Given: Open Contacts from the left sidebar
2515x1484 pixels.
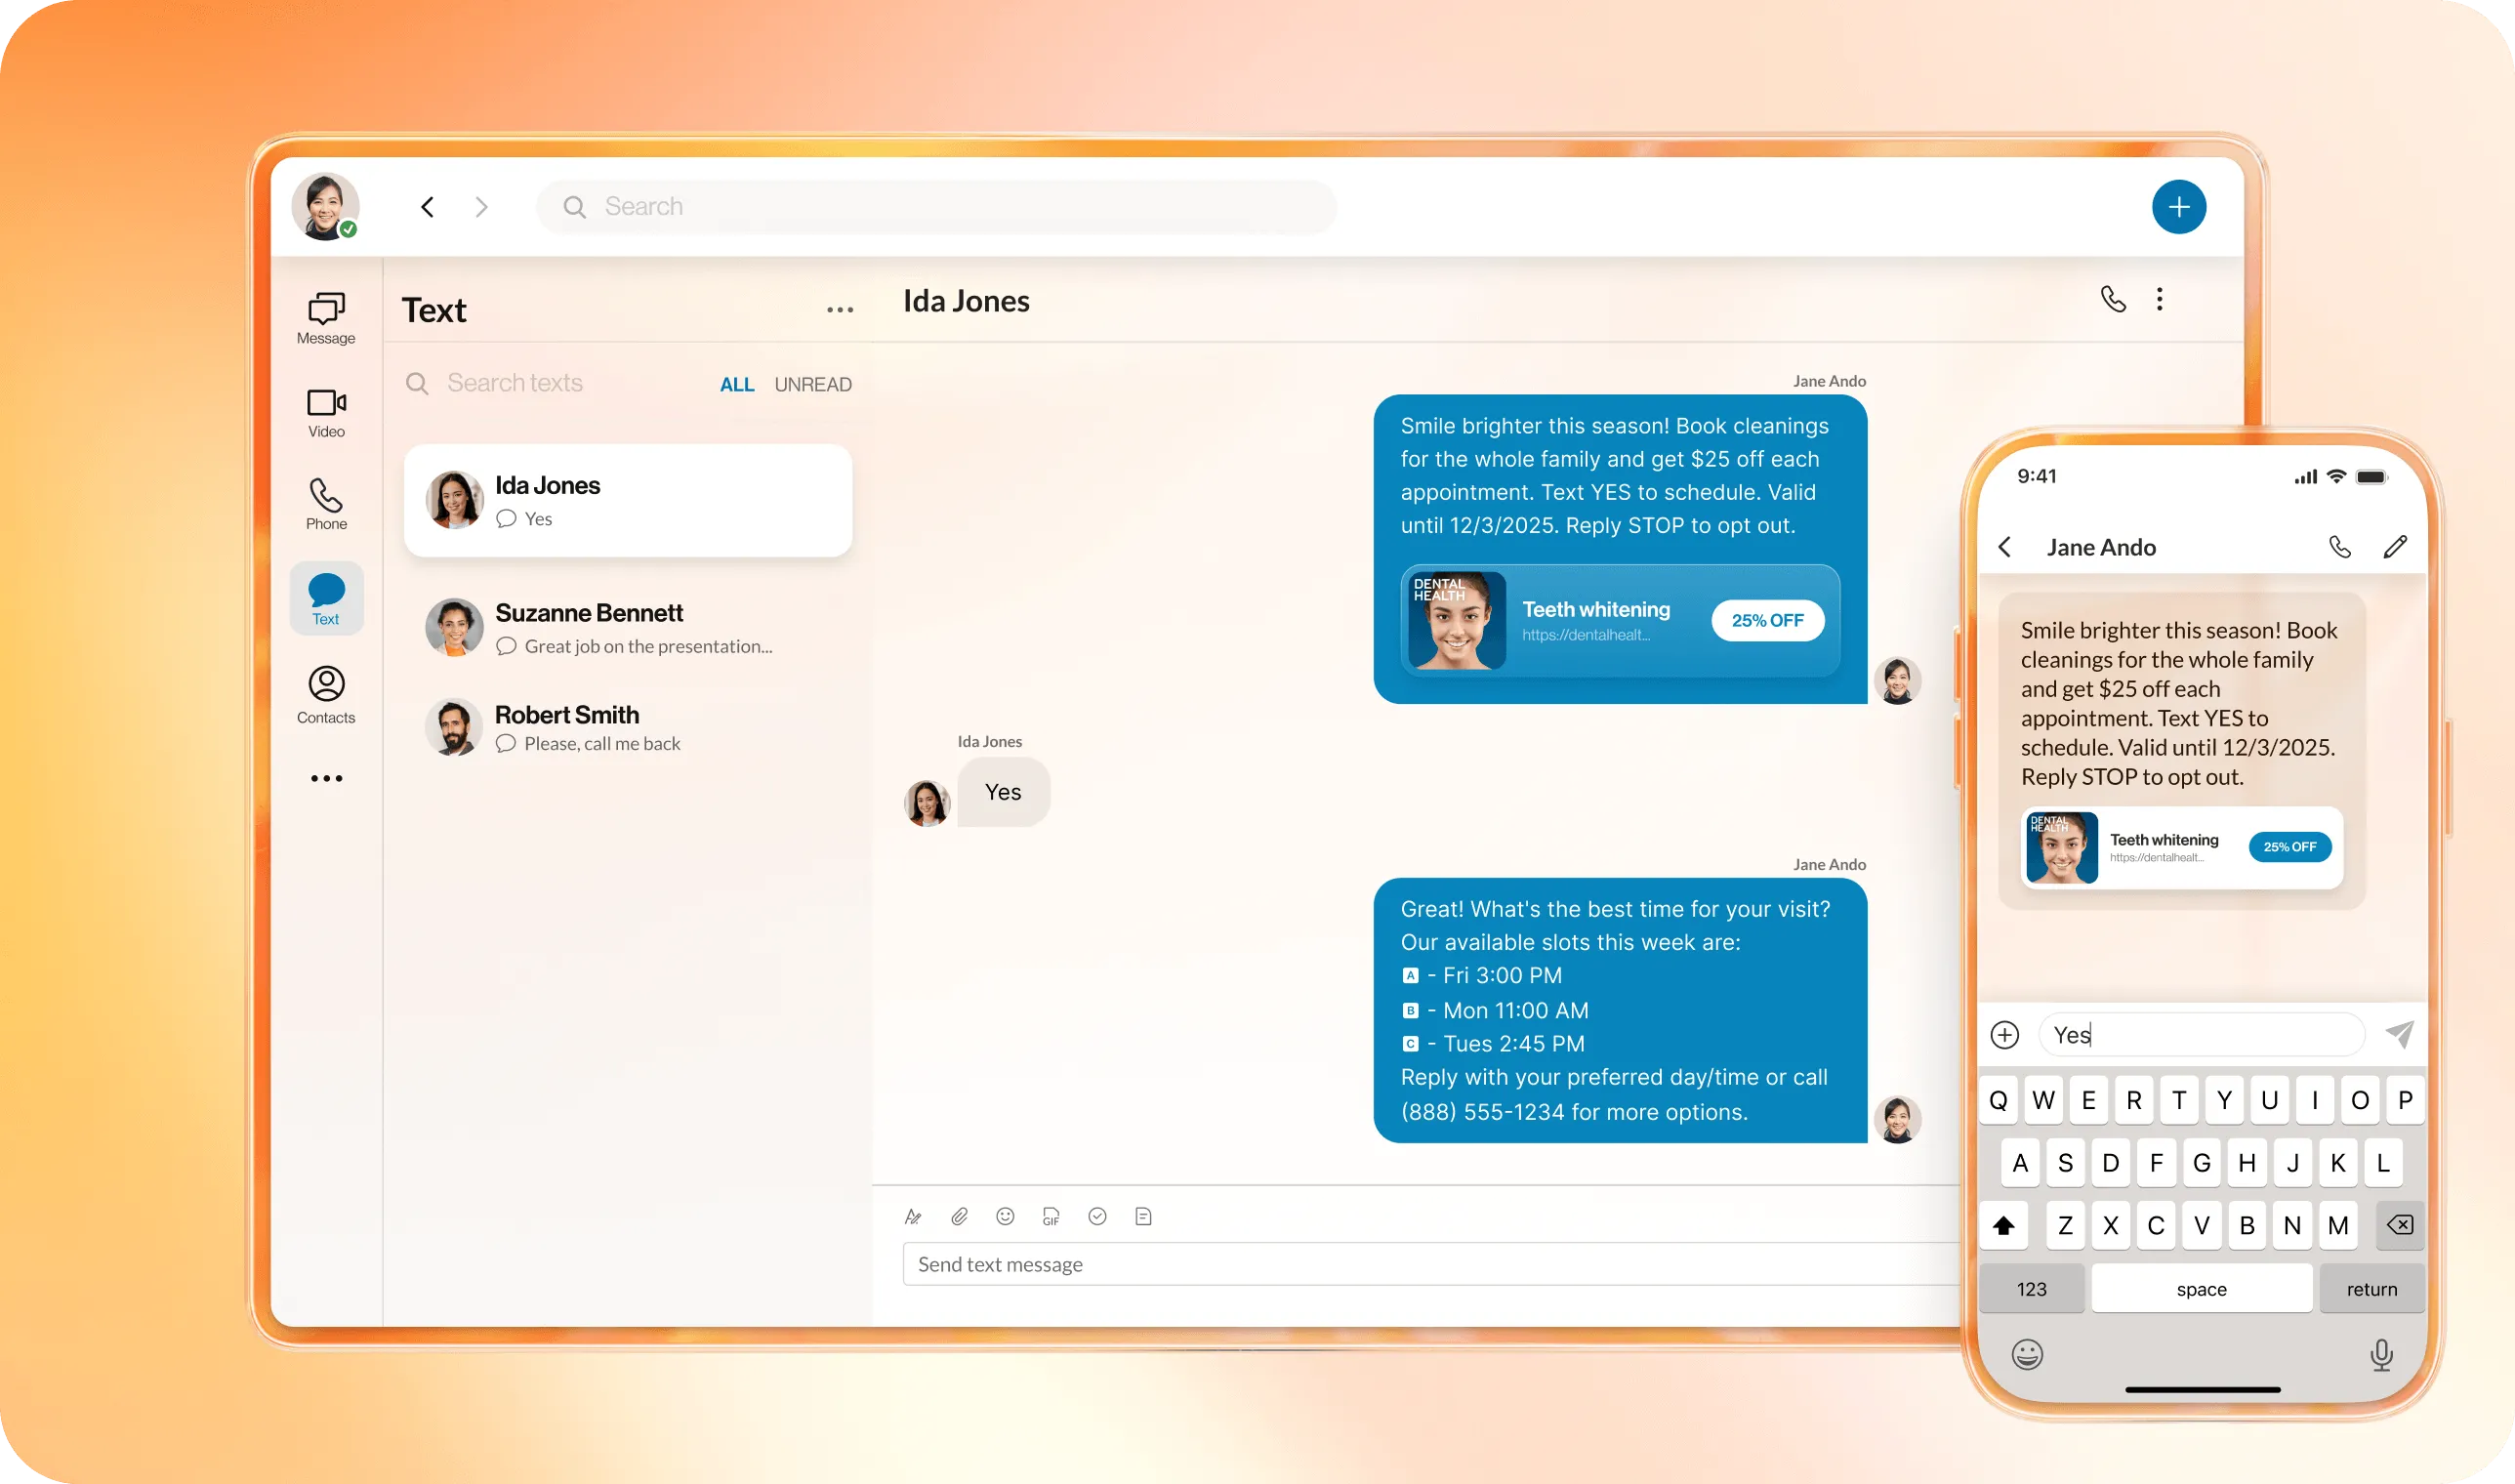Looking at the screenshot, I should click(x=326, y=692).
